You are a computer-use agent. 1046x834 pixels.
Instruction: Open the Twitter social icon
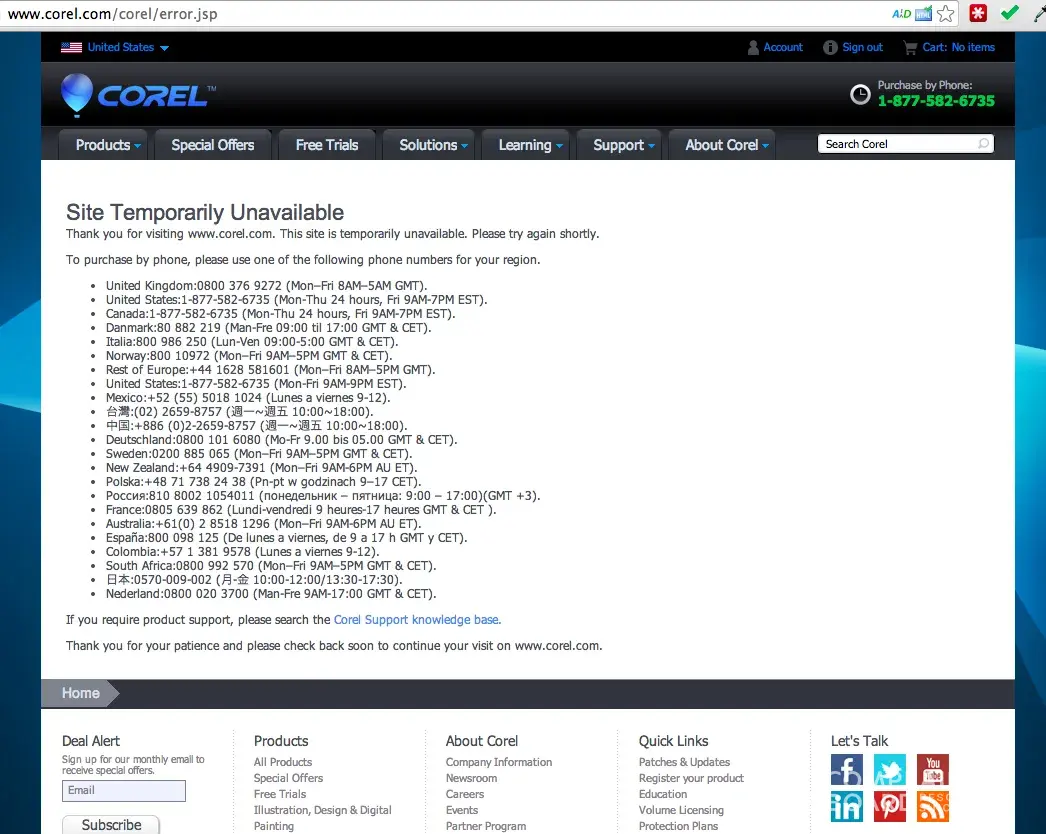[x=890, y=770]
